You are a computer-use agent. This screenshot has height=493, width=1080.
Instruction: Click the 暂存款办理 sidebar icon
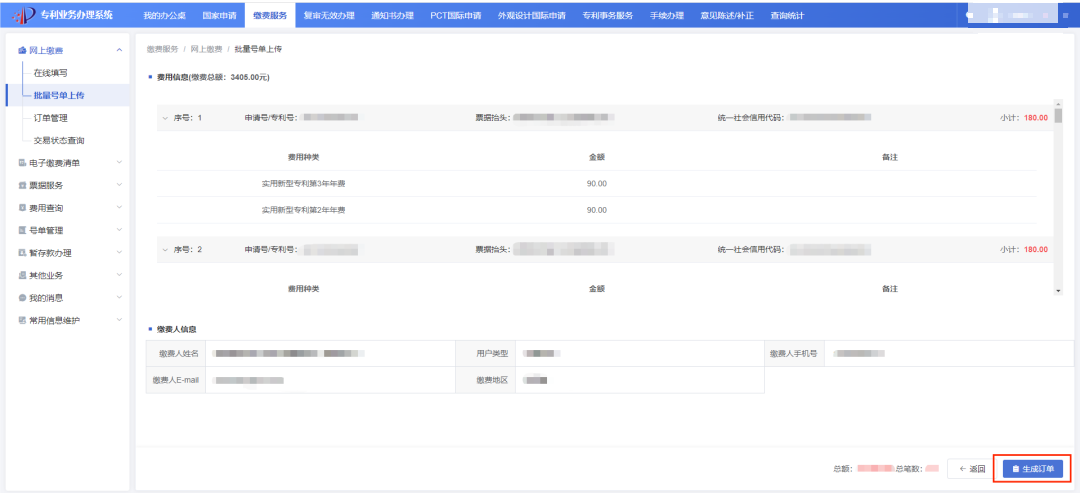(22, 253)
